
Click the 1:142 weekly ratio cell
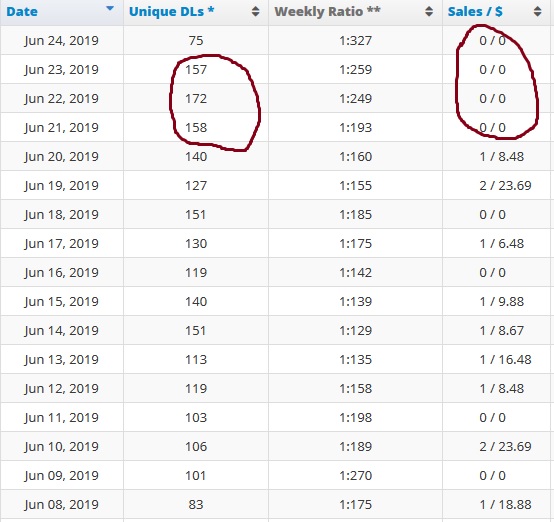[355, 272]
